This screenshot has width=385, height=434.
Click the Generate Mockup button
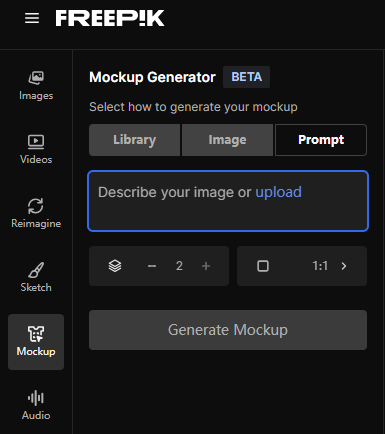(228, 330)
